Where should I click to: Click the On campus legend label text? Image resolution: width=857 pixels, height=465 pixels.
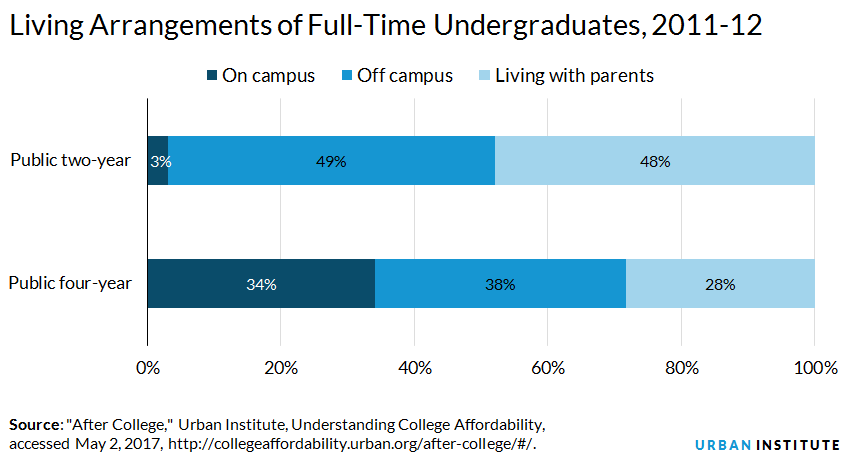click(x=268, y=75)
